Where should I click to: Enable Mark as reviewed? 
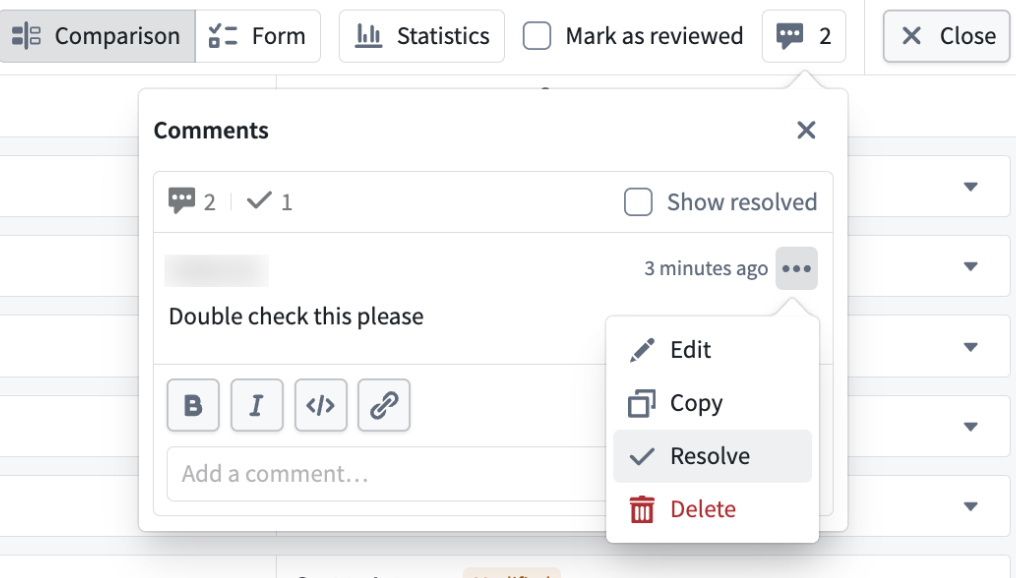537,35
